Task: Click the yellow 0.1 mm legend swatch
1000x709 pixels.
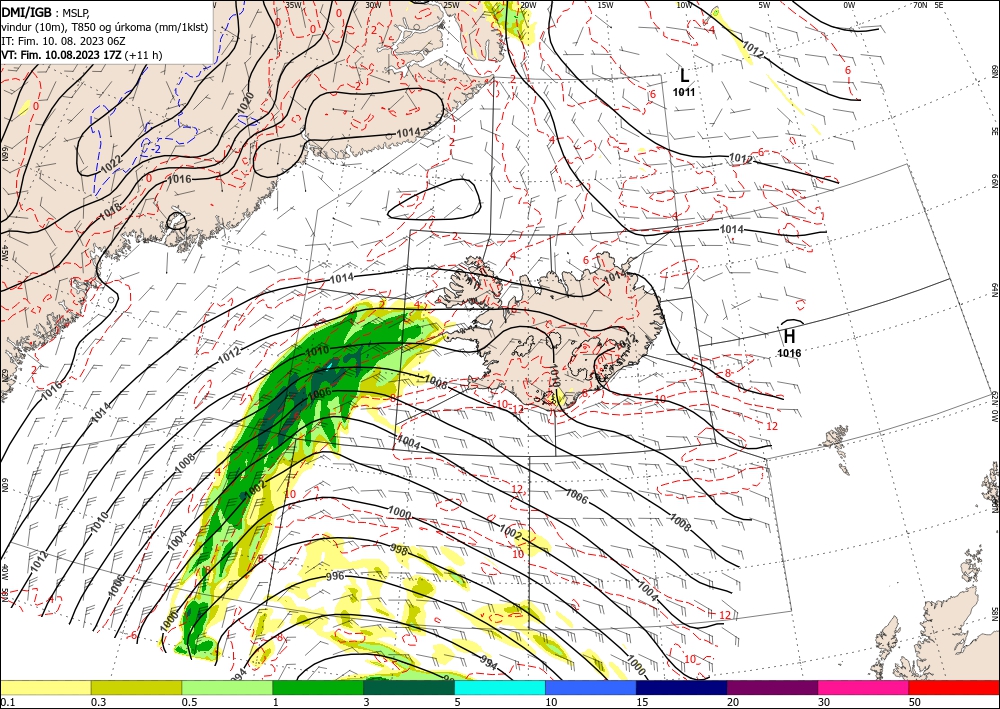Action: pos(45,687)
